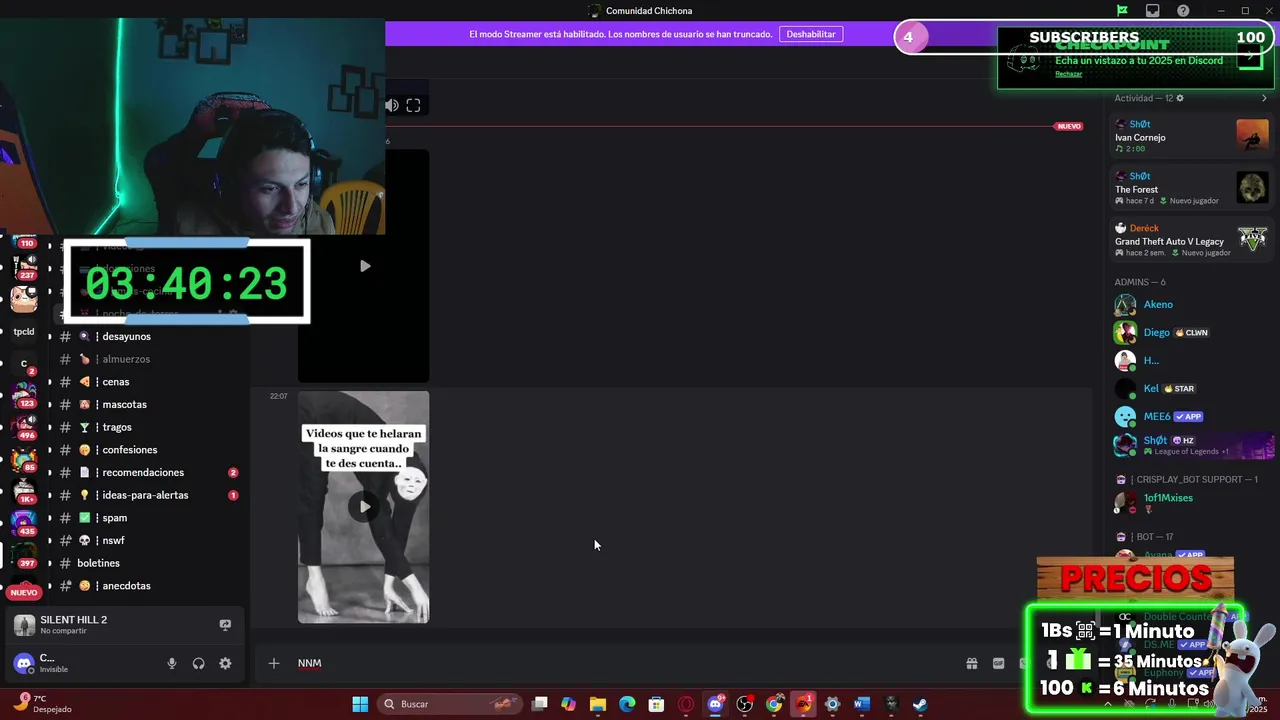Open Microsoft Edge from taskbar

click(x=627, y=704)
